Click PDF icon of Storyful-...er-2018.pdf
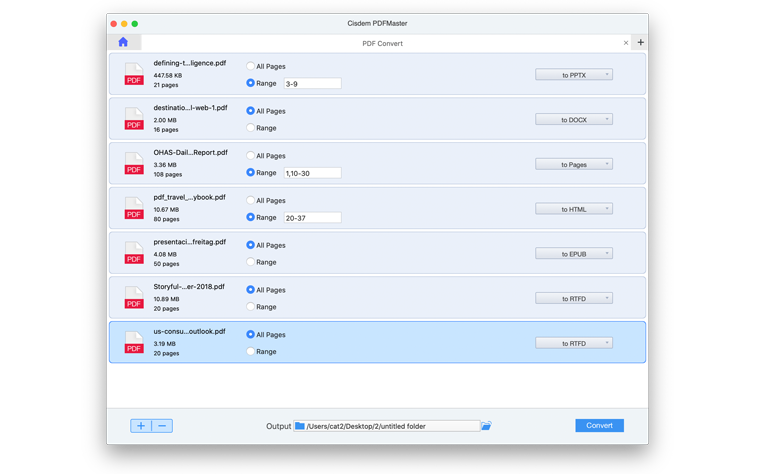 tap(134, 298)
